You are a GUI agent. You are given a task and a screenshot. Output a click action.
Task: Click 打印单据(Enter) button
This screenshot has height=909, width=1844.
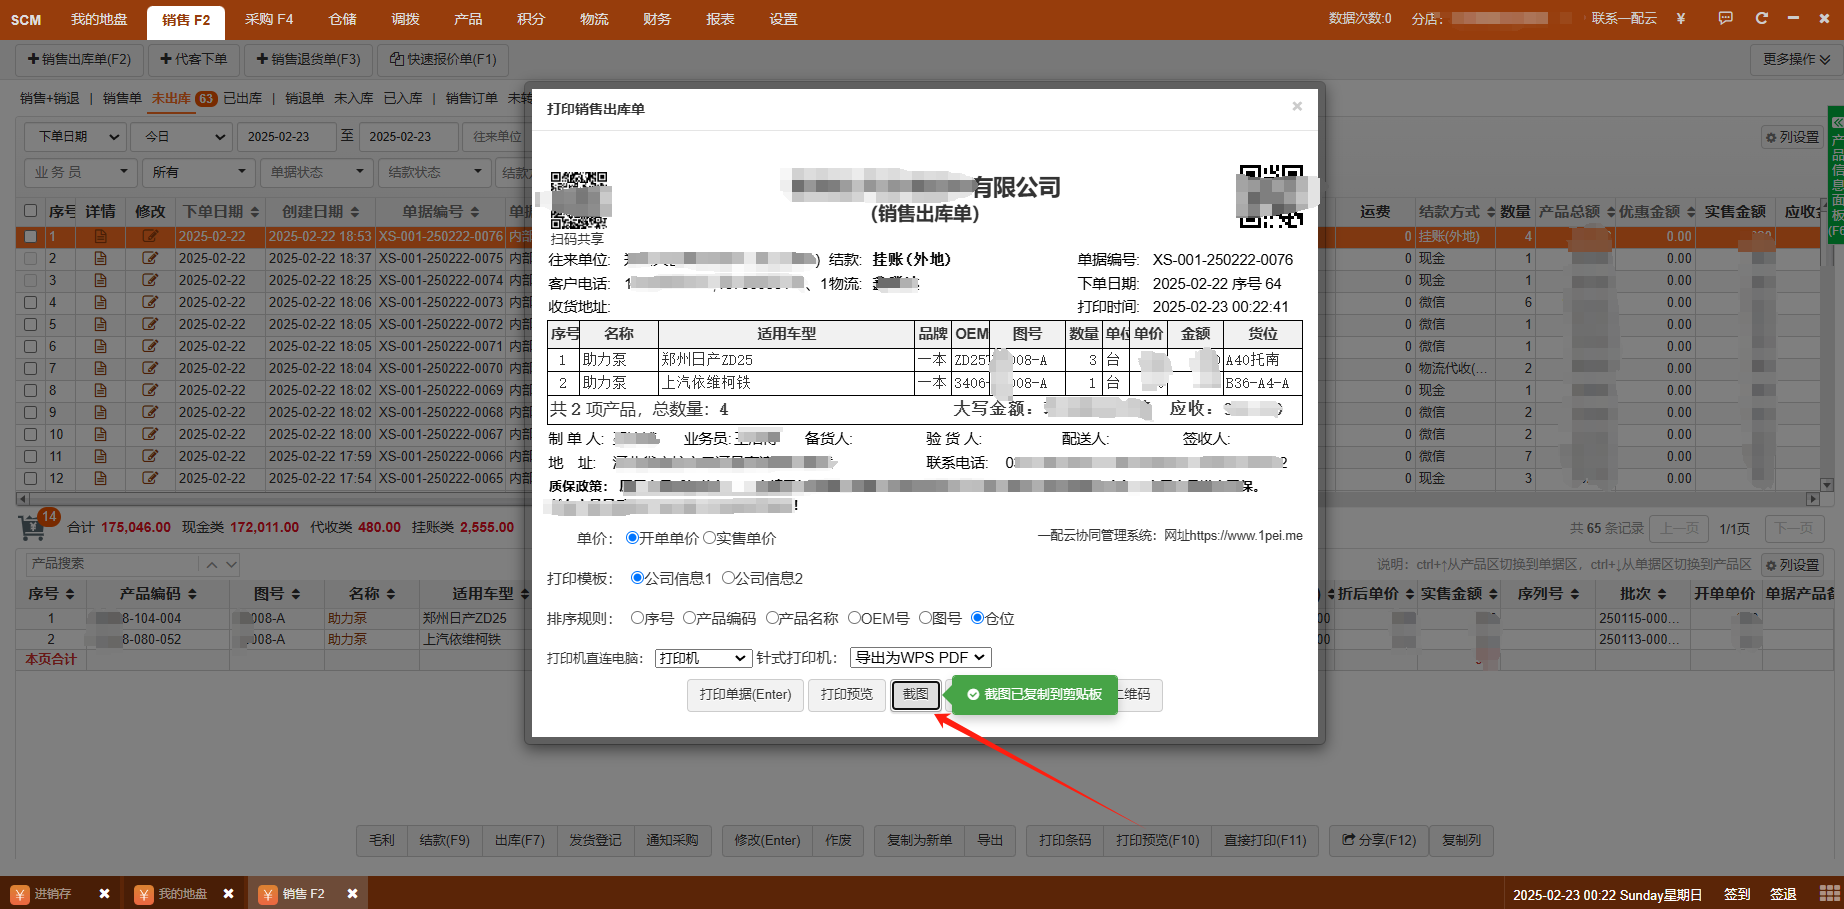pyautogui.click(x=746, y=695)
